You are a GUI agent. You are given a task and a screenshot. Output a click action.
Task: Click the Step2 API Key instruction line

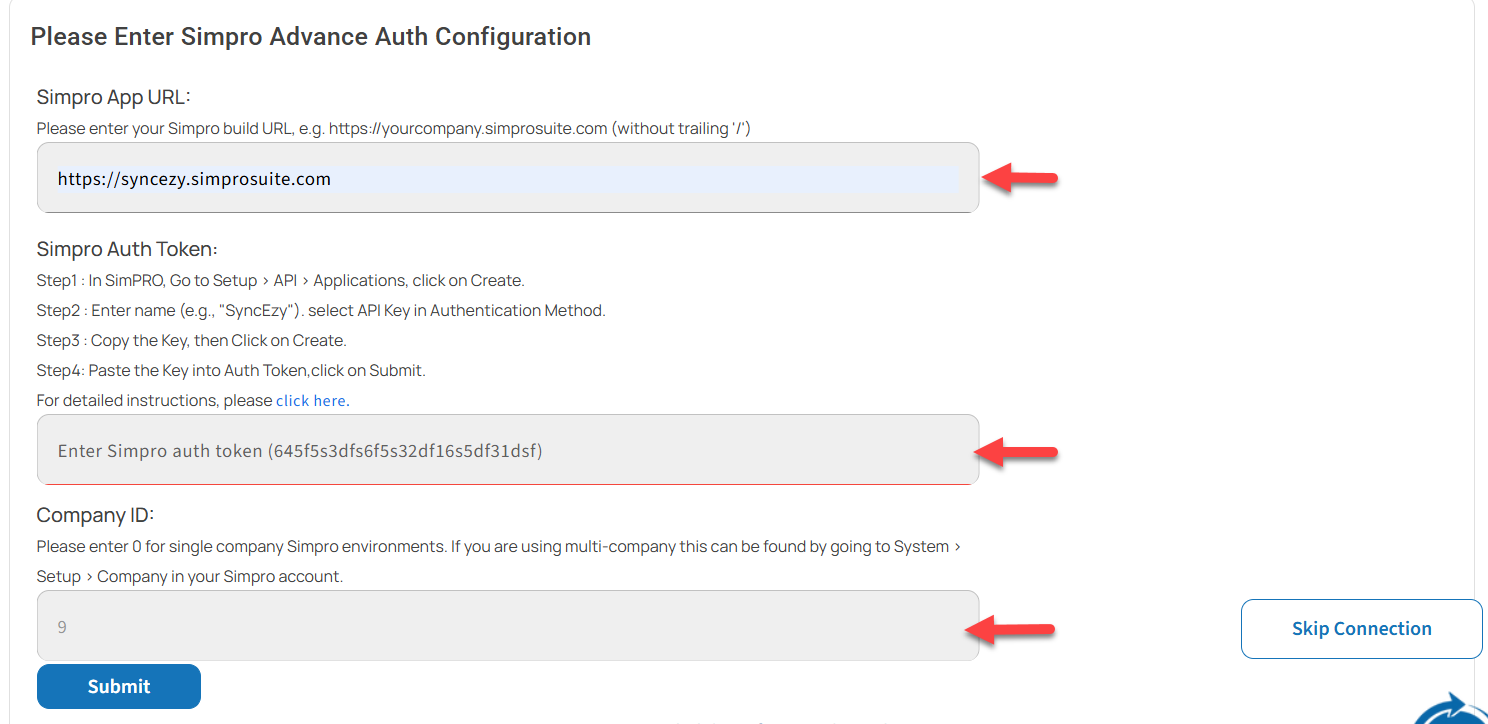[x=321, y=310]
